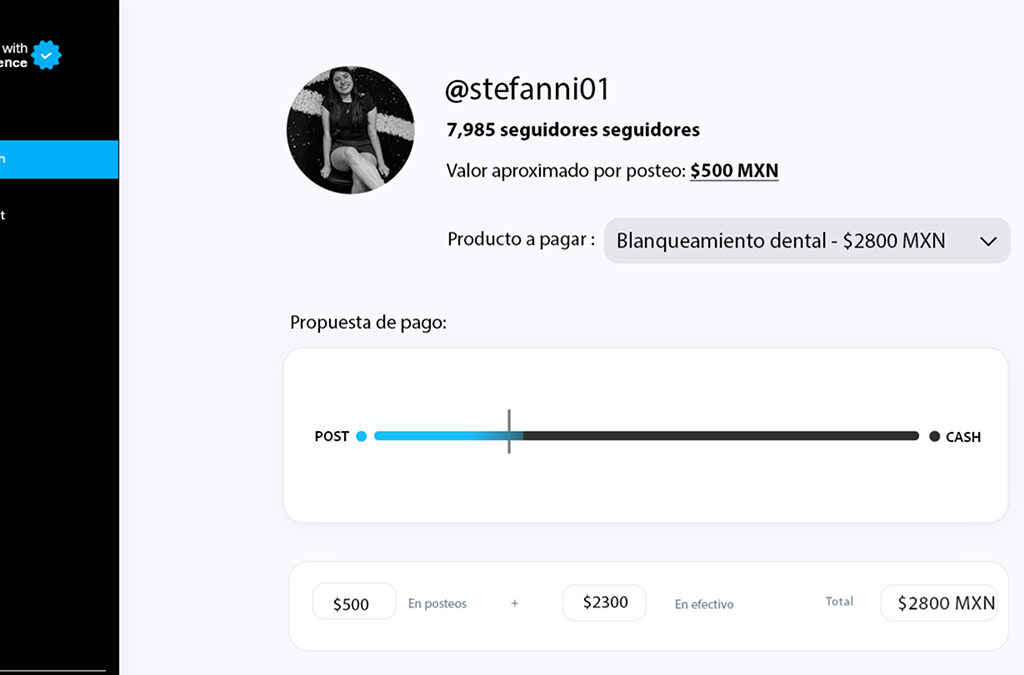The image size is (1024, 675).
Task: Open the dropdown chevron next to Blanqueamiento dental
Action: 988,241
